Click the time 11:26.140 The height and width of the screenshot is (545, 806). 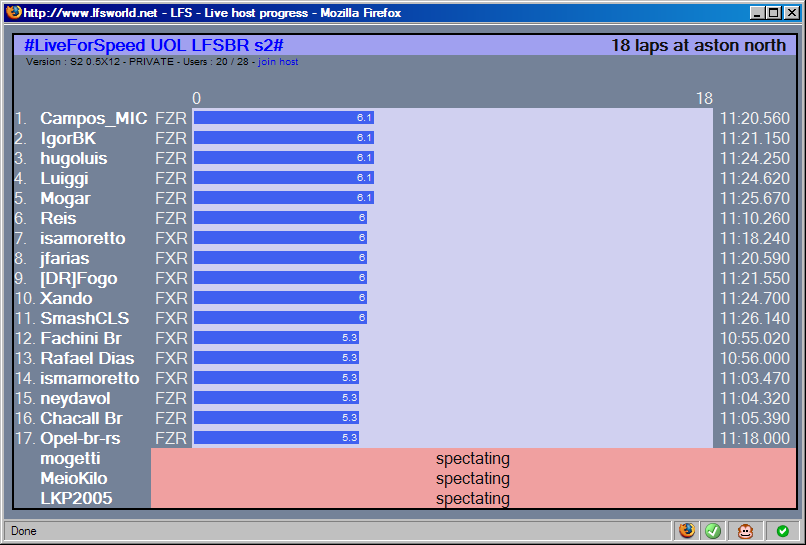[754, 318]
